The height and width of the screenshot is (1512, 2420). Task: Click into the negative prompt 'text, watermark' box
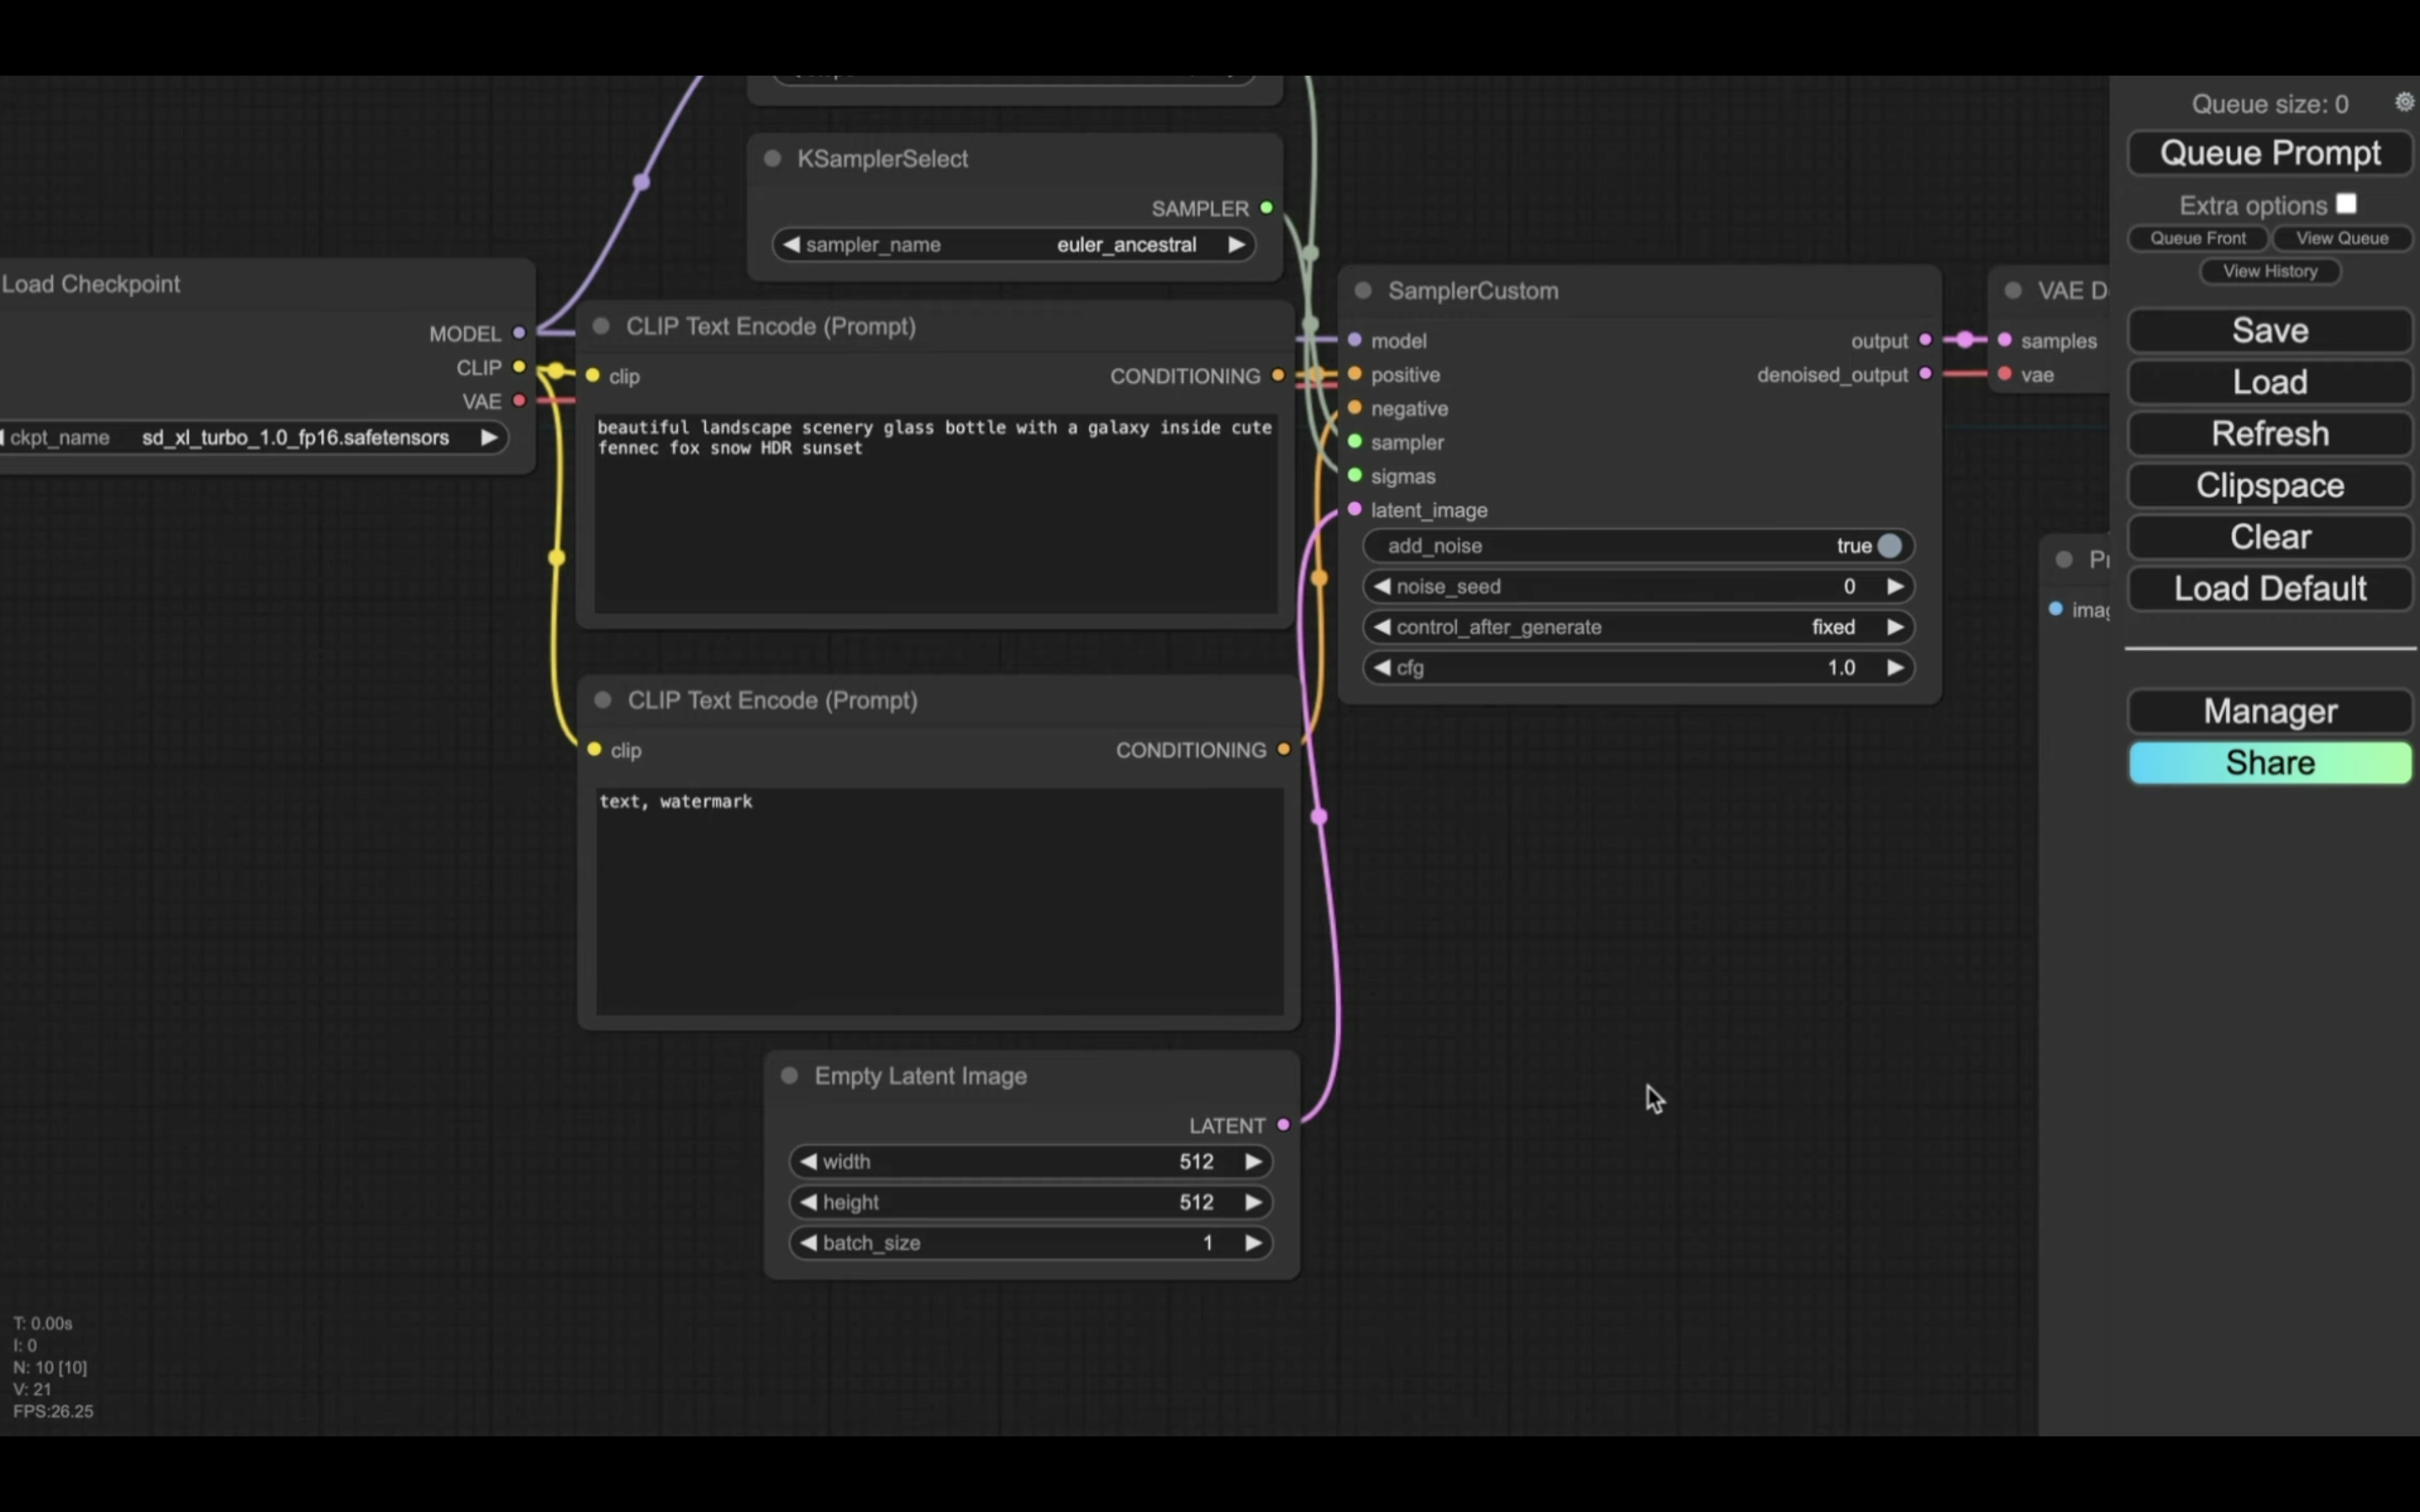point(940,901)
